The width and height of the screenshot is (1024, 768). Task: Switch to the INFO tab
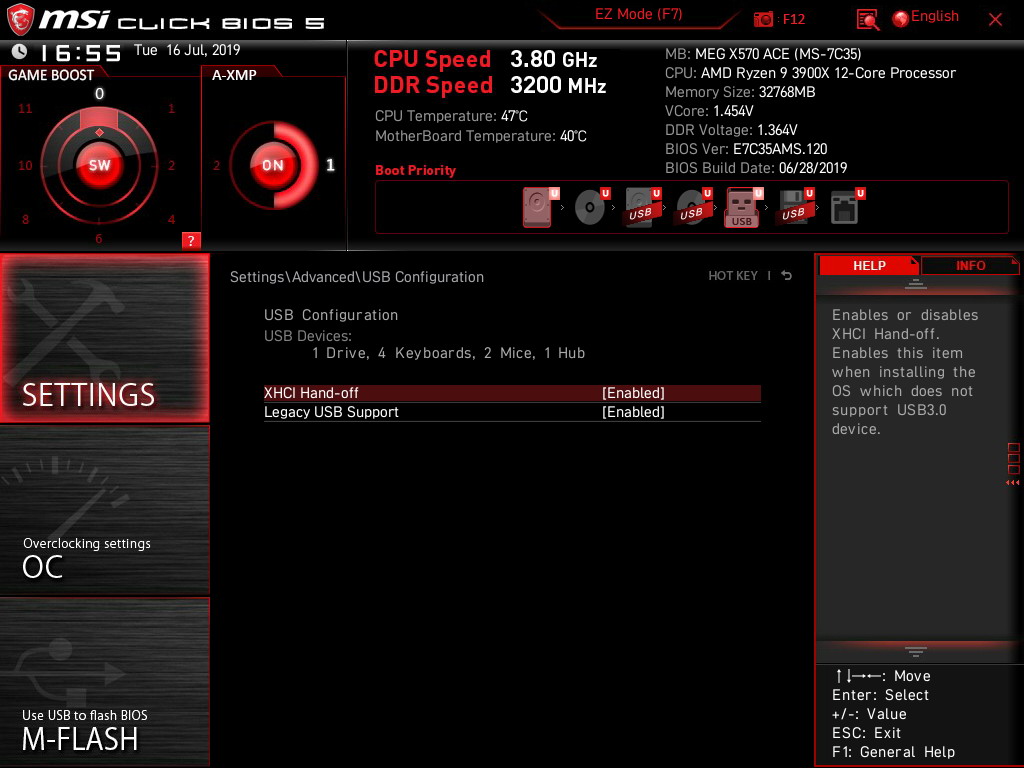click(x=970, y=265)
